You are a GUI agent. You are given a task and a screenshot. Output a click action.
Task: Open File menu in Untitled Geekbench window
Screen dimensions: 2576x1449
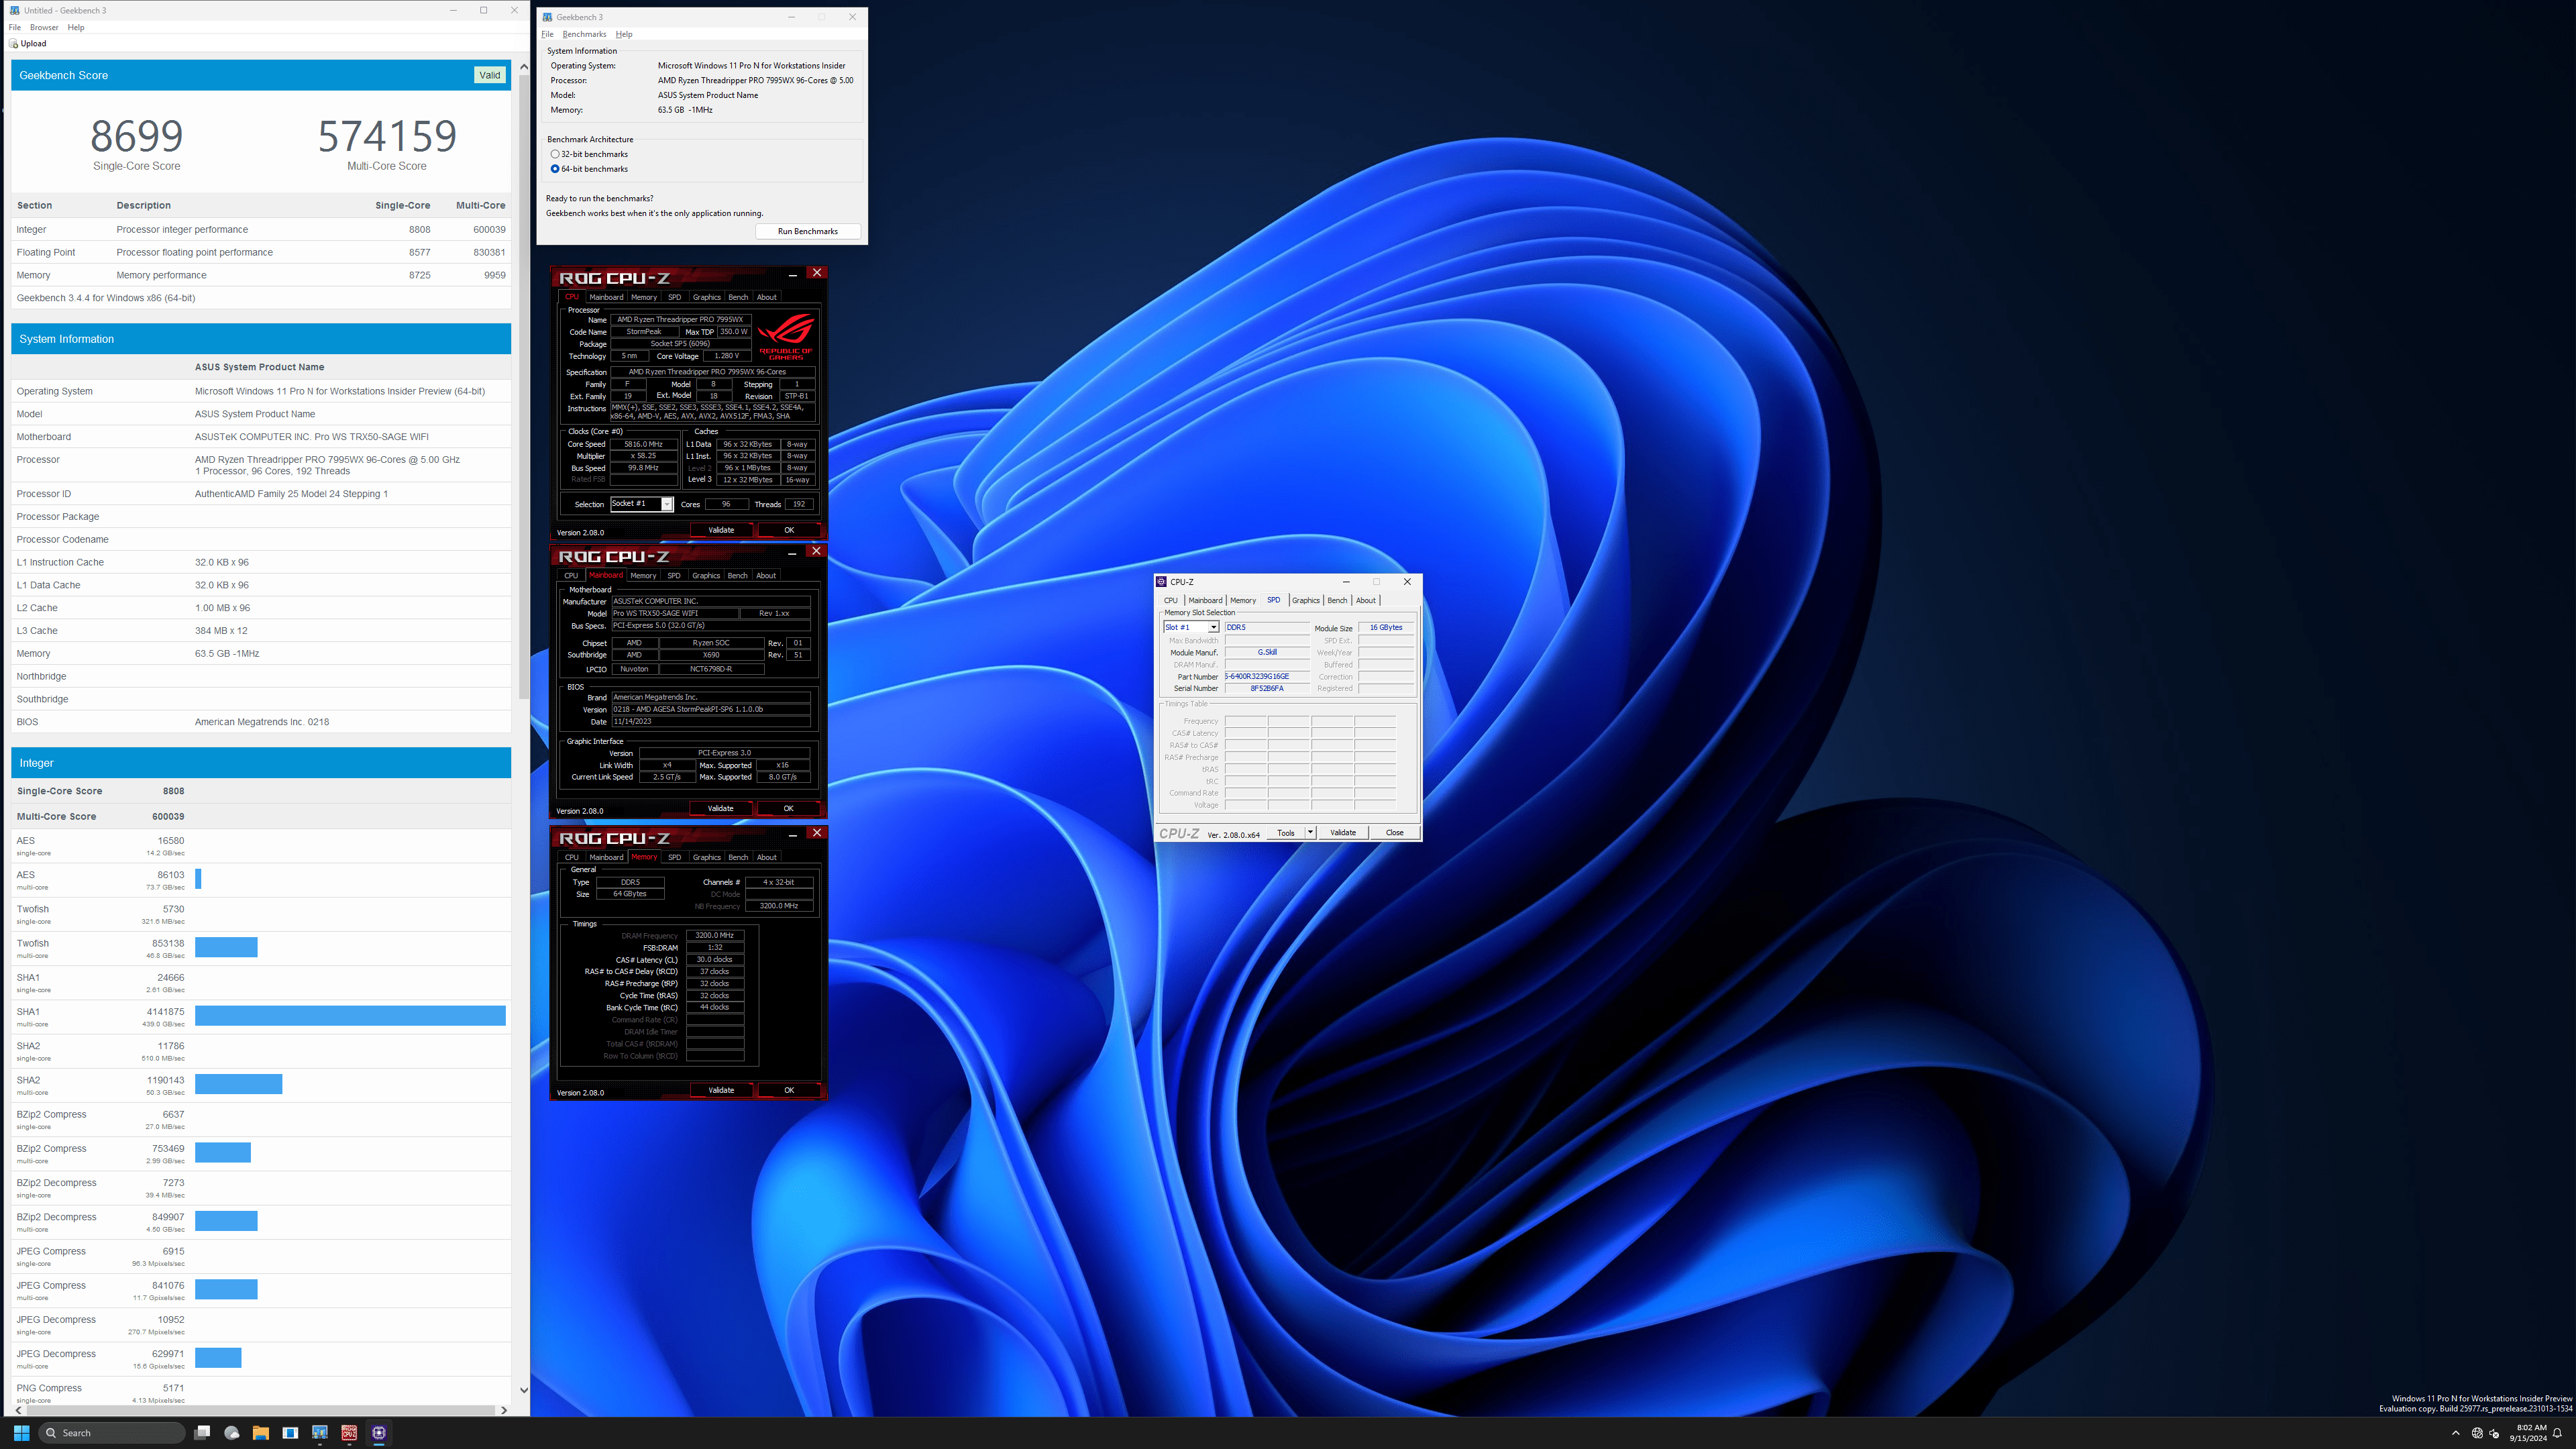tap(15, 27)
